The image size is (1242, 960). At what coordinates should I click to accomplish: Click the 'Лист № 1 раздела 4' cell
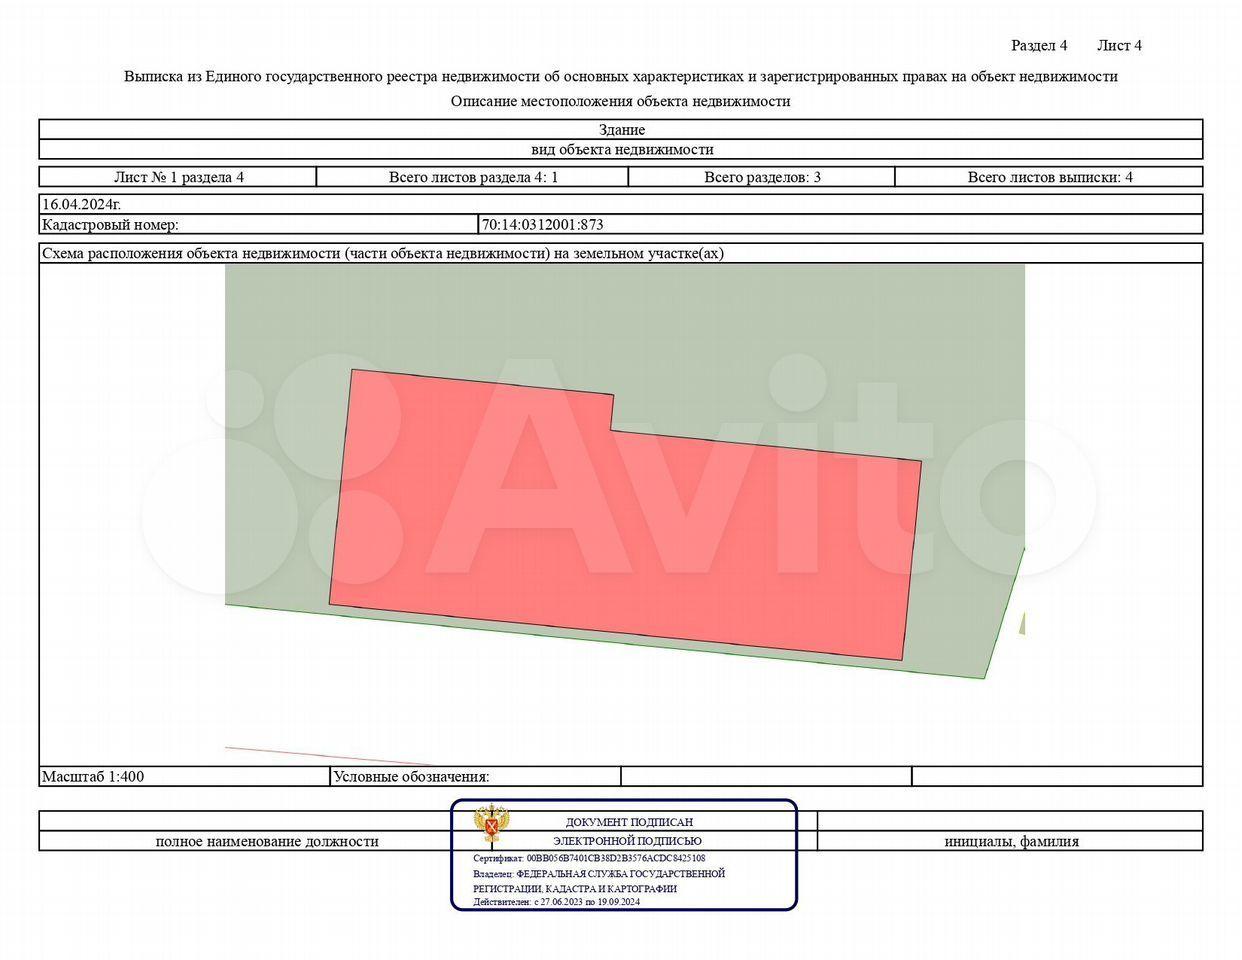coord(178,177)
